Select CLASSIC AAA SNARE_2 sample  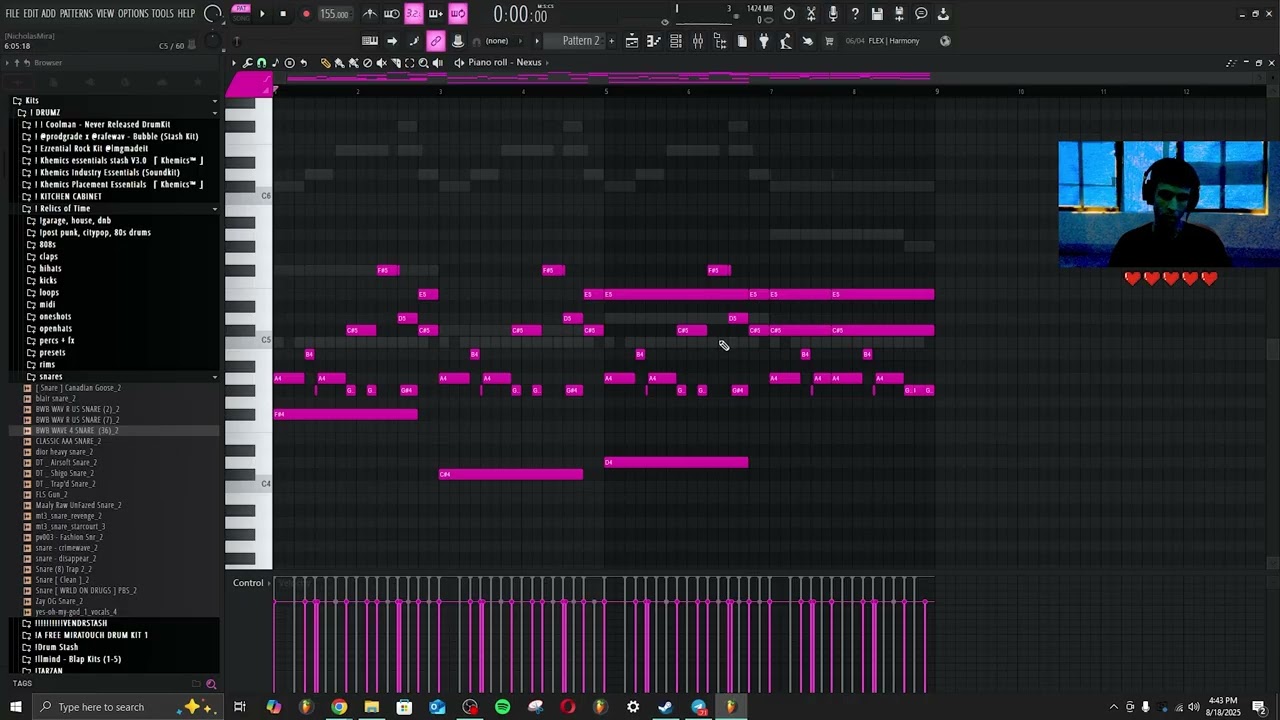(68, 441)
